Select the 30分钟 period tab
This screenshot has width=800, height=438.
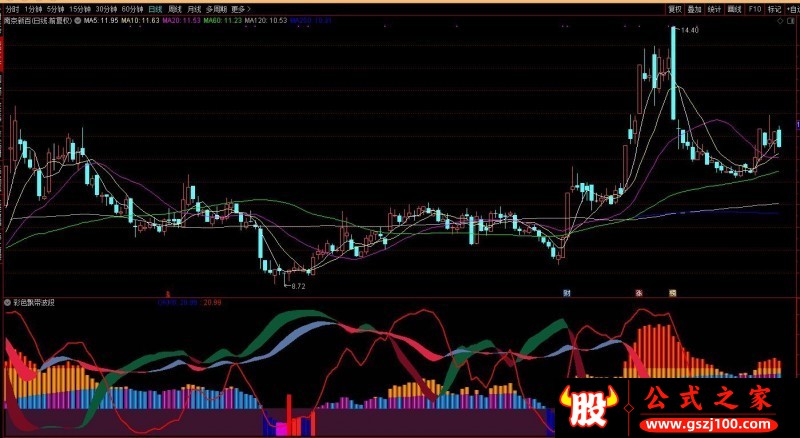pos(106,9)
